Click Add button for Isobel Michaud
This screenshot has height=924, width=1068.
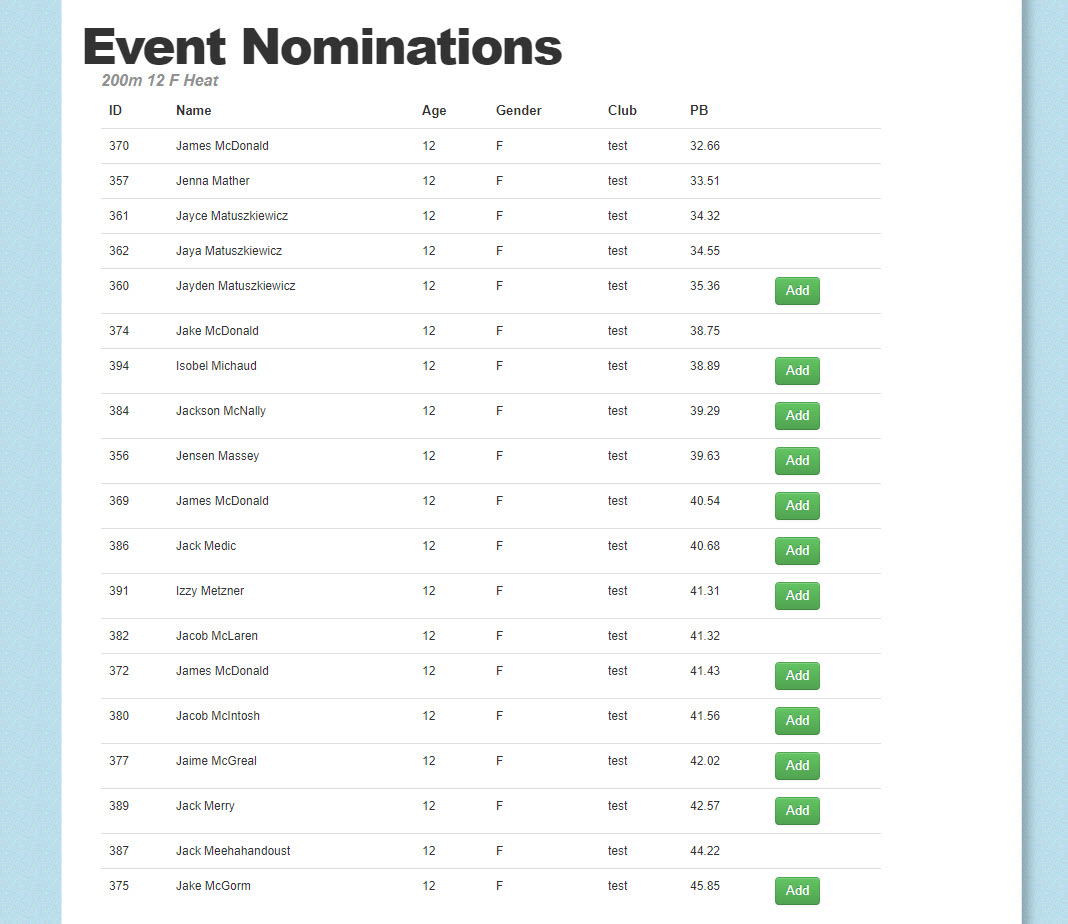(797, 371)
